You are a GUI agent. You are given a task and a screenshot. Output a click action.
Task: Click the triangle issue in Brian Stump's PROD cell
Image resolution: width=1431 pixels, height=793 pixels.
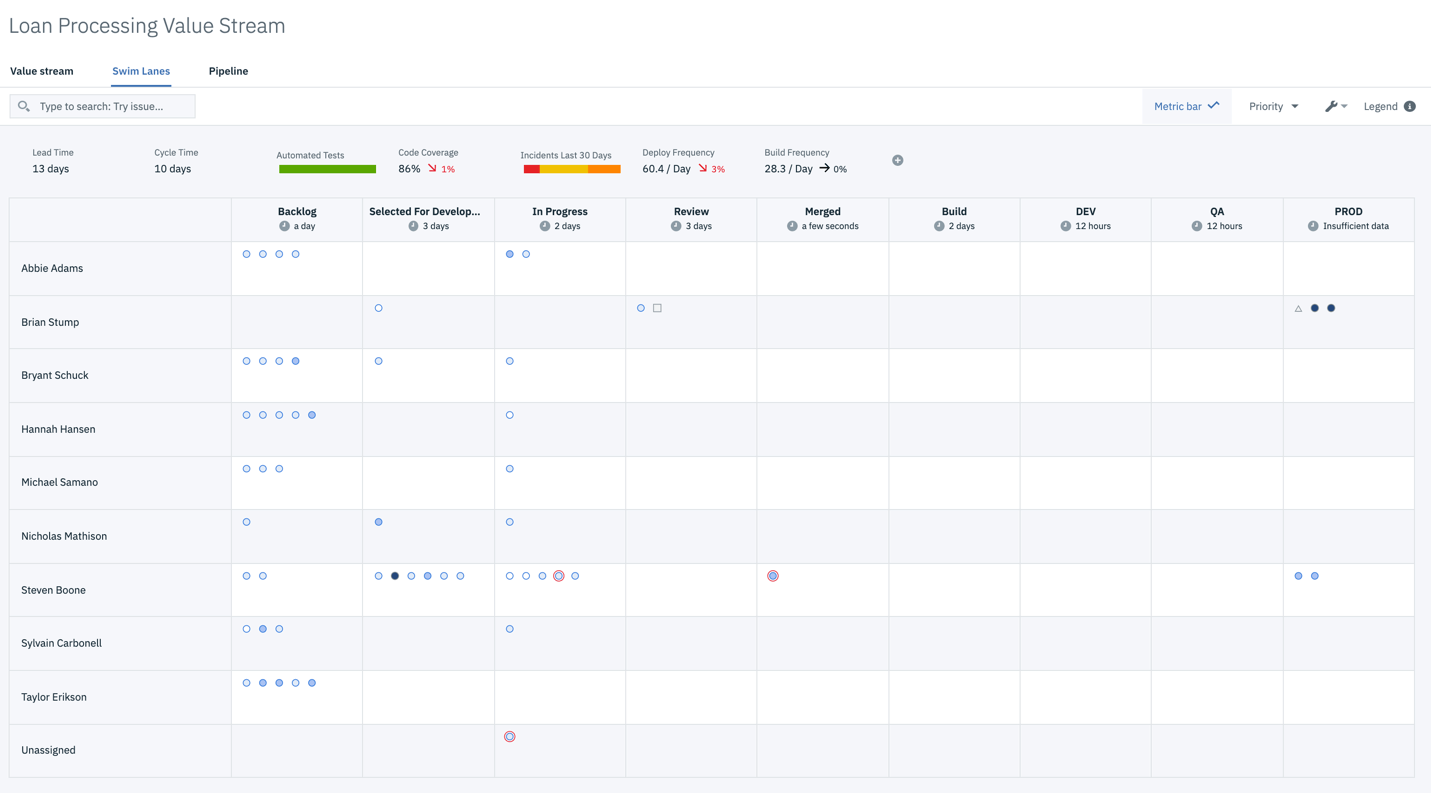click(1298, 309)
